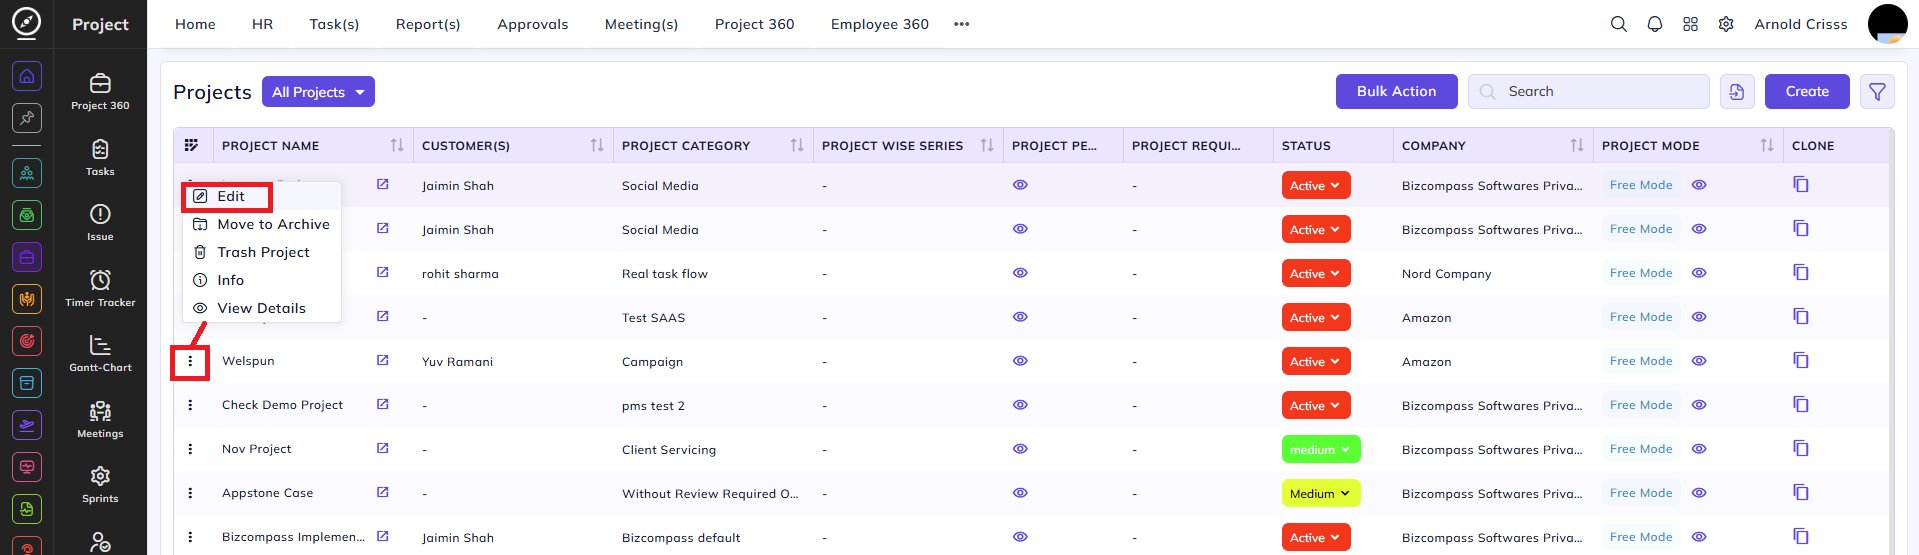Open Appstone Case external link icon
Image resolution: width=1919 pixels, height=555 pixels.
[382, 493]
